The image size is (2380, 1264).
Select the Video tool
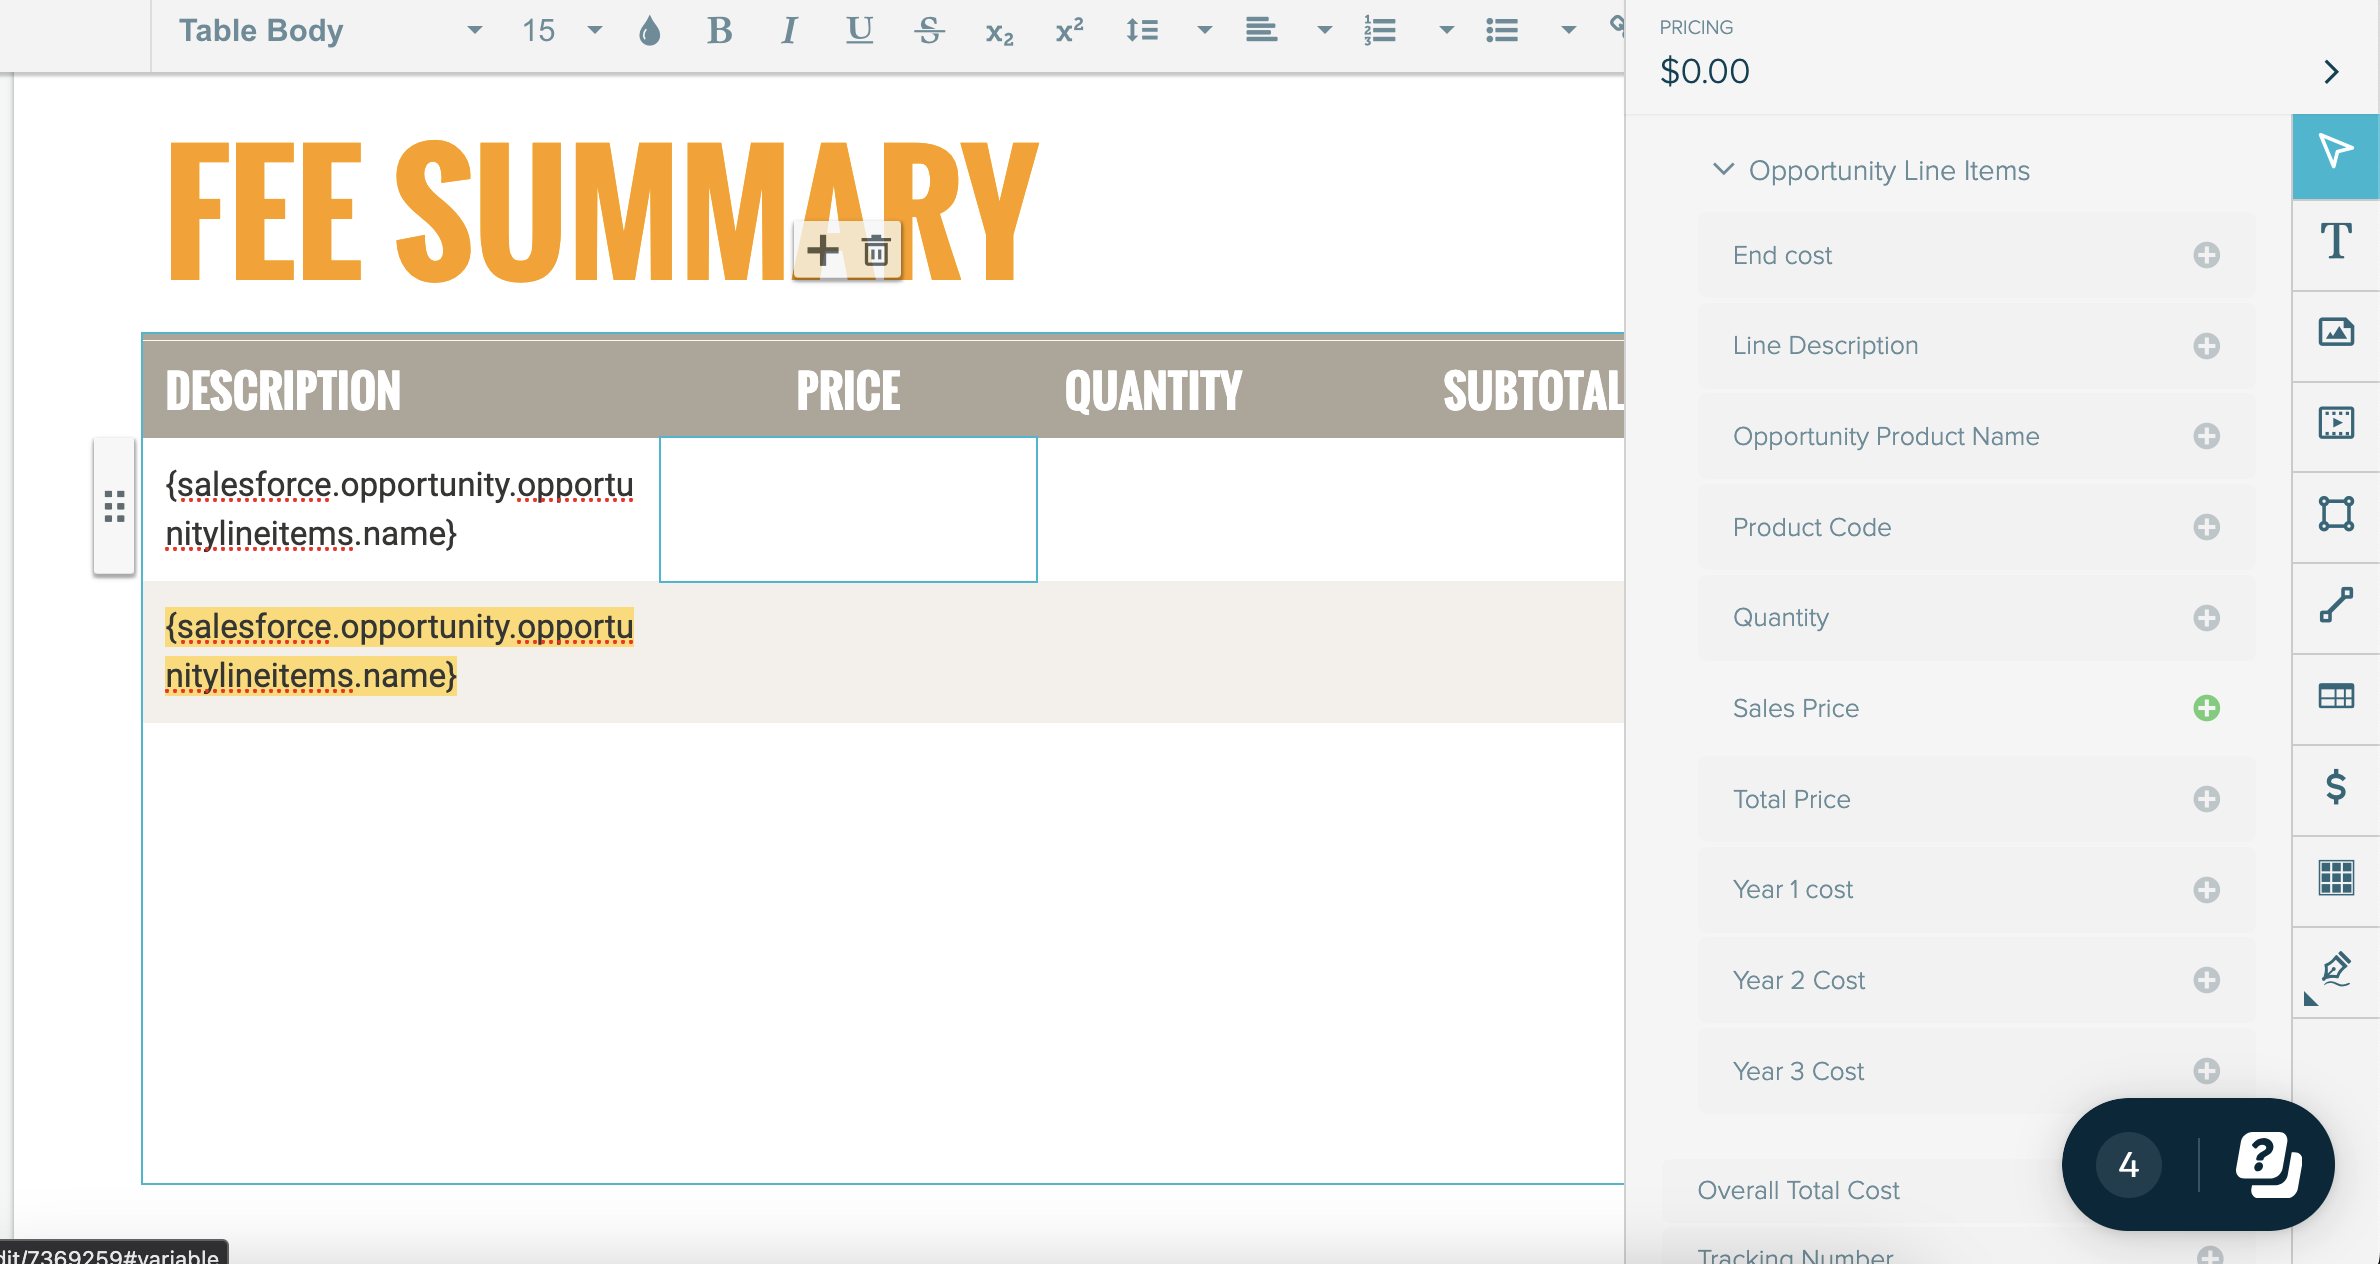tap(2336, 423)
